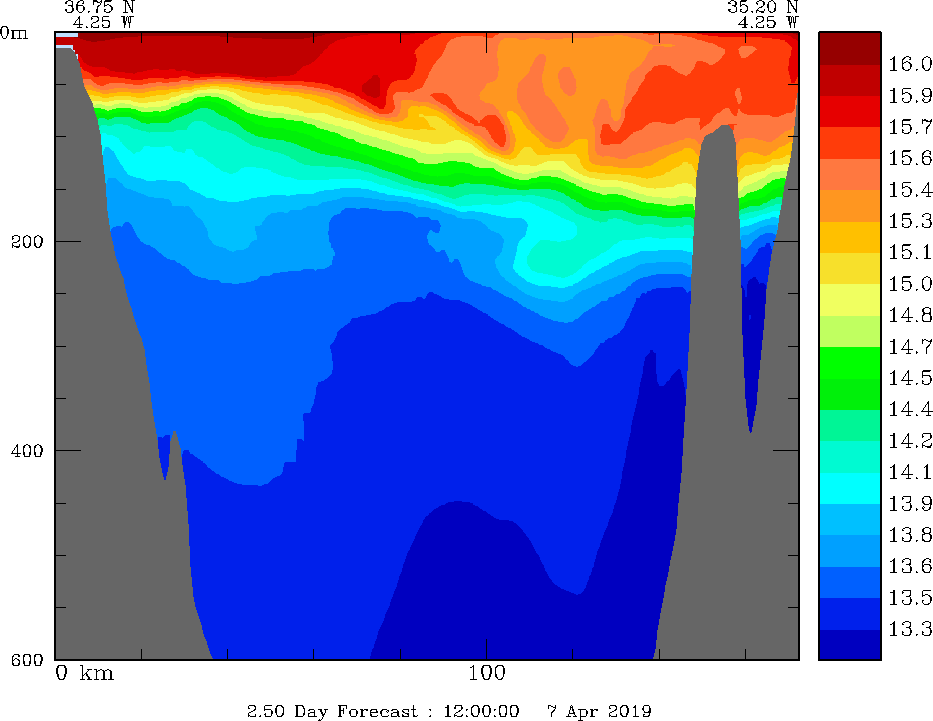Pick the darkest maroon swatch atop the color bar
Viewport: 933px width, 721px height.
click(850, 48)
